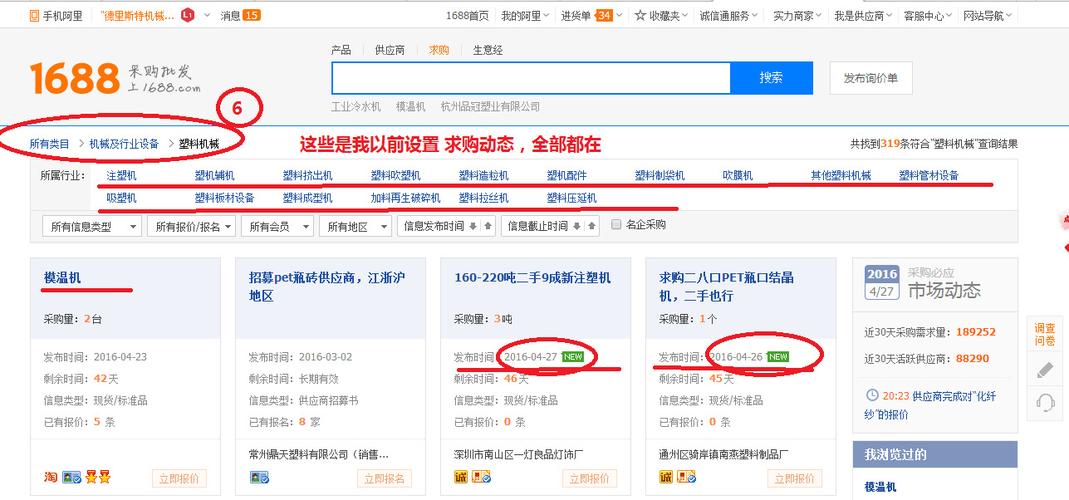Expand 实力商家 menu
Screen dimensions: 1069x500
click(x=796, y=15)
